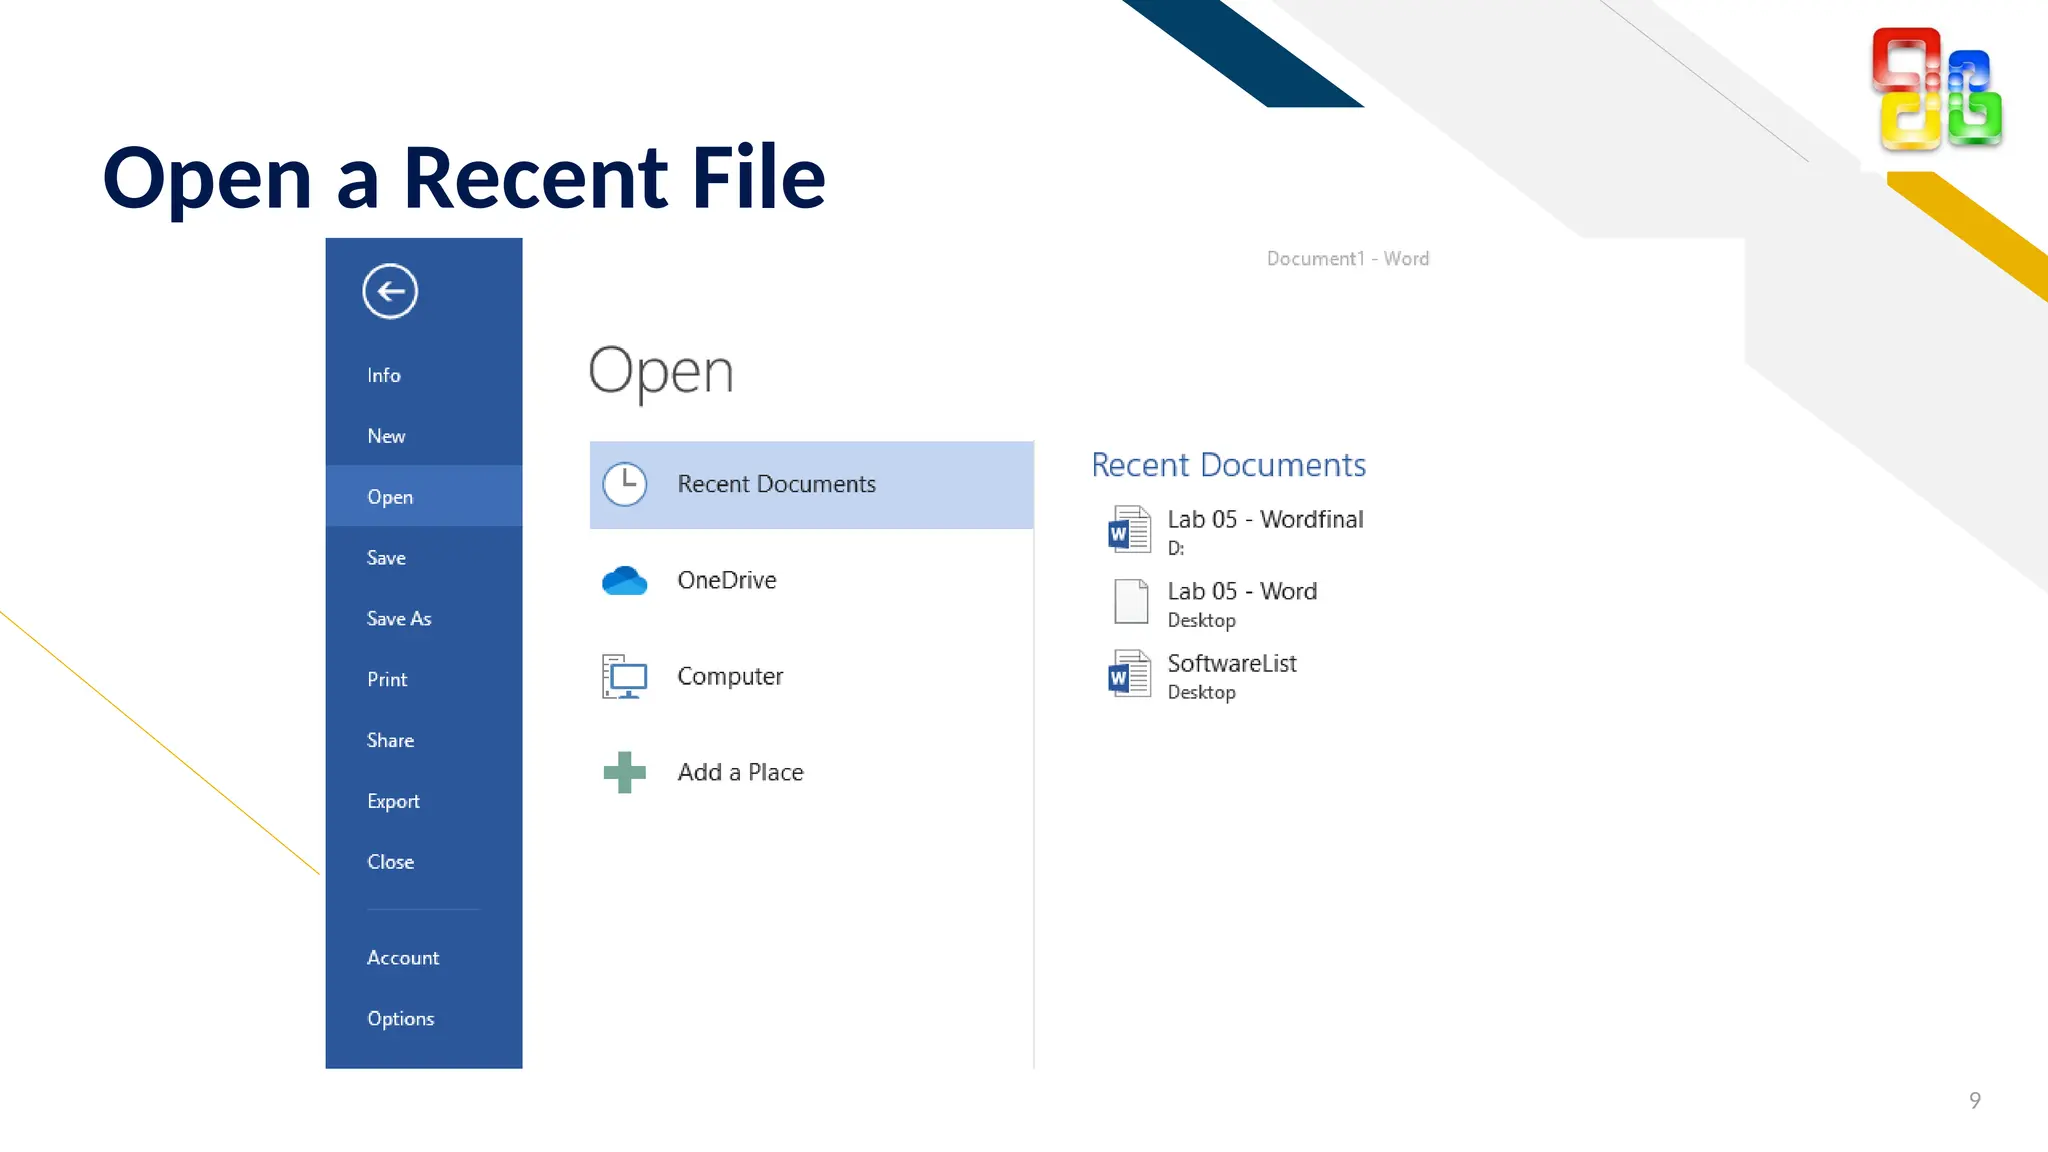Click the Word icon beside Lab 05 - Wordfinal
This screenshot has height=1152, width=2048.
click(x=1130, y=530)
